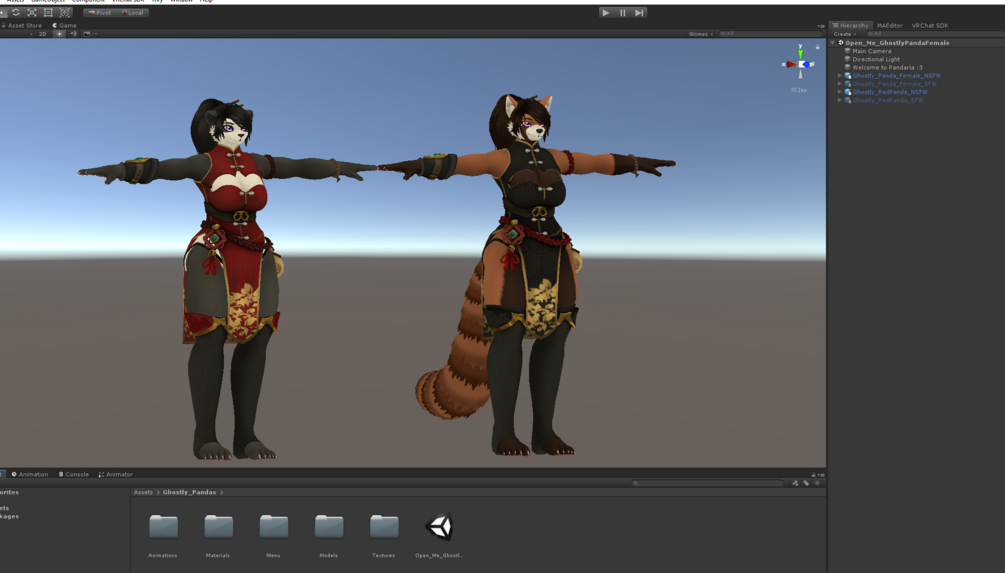Image resolution: width=1005 pixels, height=573 pixels.
Task: Select the Scale tool in the toolbar
Action: [x=32, y=12]
